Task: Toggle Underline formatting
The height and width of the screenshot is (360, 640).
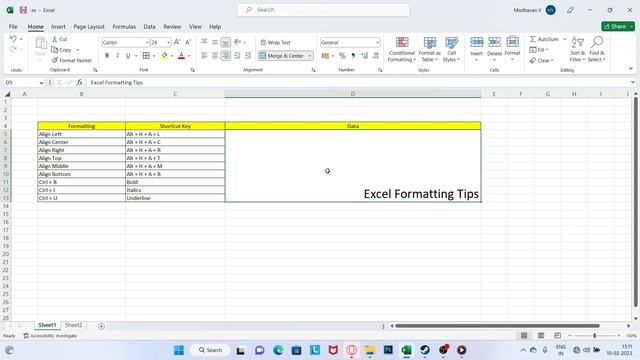Action: (128, 56)
